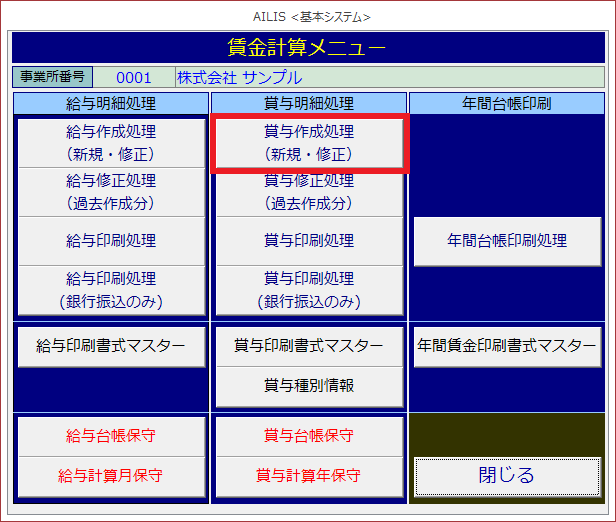Open 給与印刷処理 in the salary column
The height and width of the screenshot is (522, 616).
(111, 240)
